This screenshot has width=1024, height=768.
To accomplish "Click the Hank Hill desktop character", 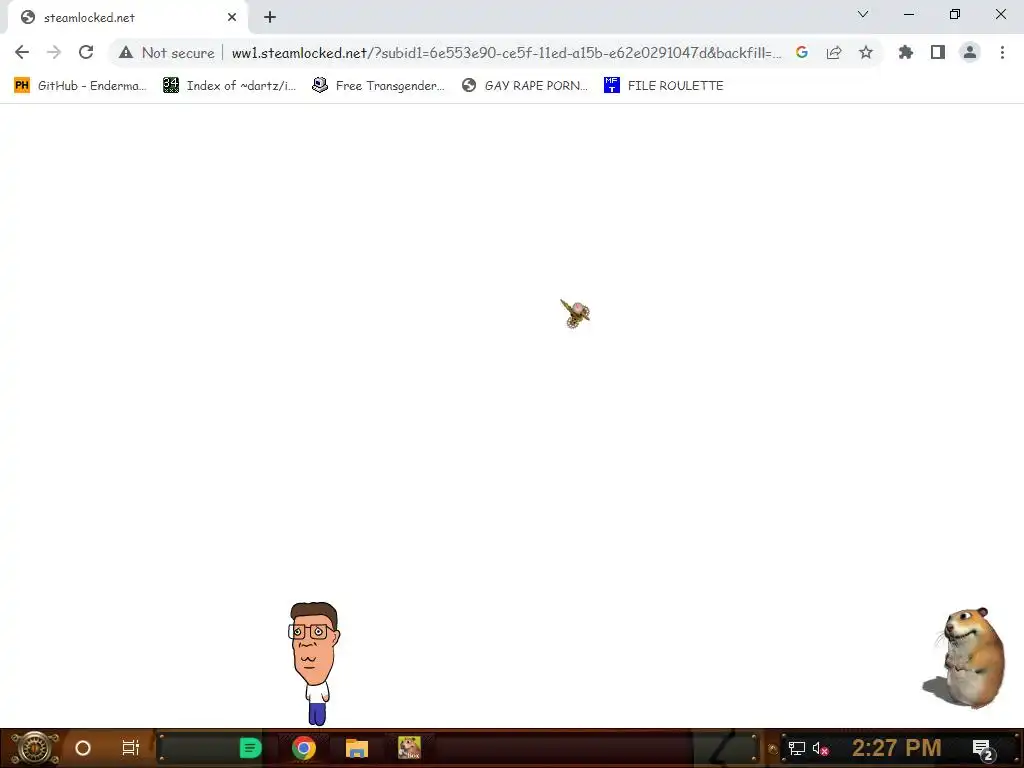I will click(314, 664).
